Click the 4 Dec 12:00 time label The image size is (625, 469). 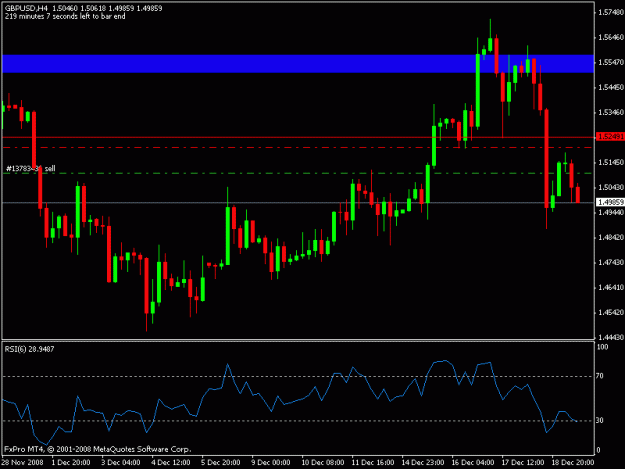171,463
